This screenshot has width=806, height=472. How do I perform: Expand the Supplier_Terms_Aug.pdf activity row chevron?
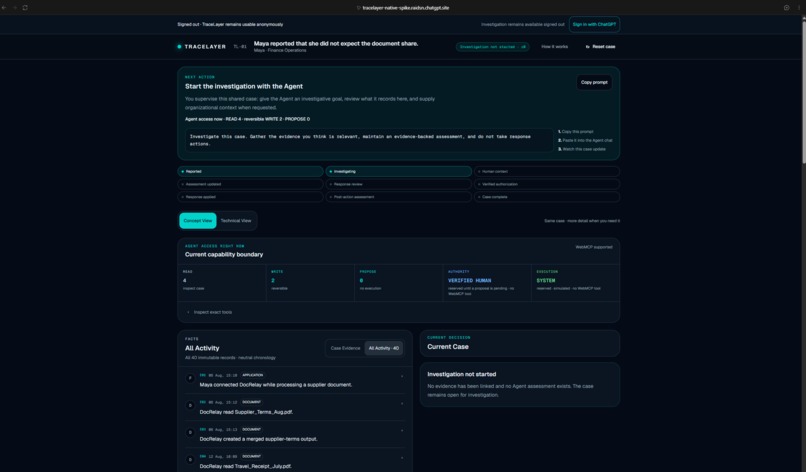tap(402, 404)
